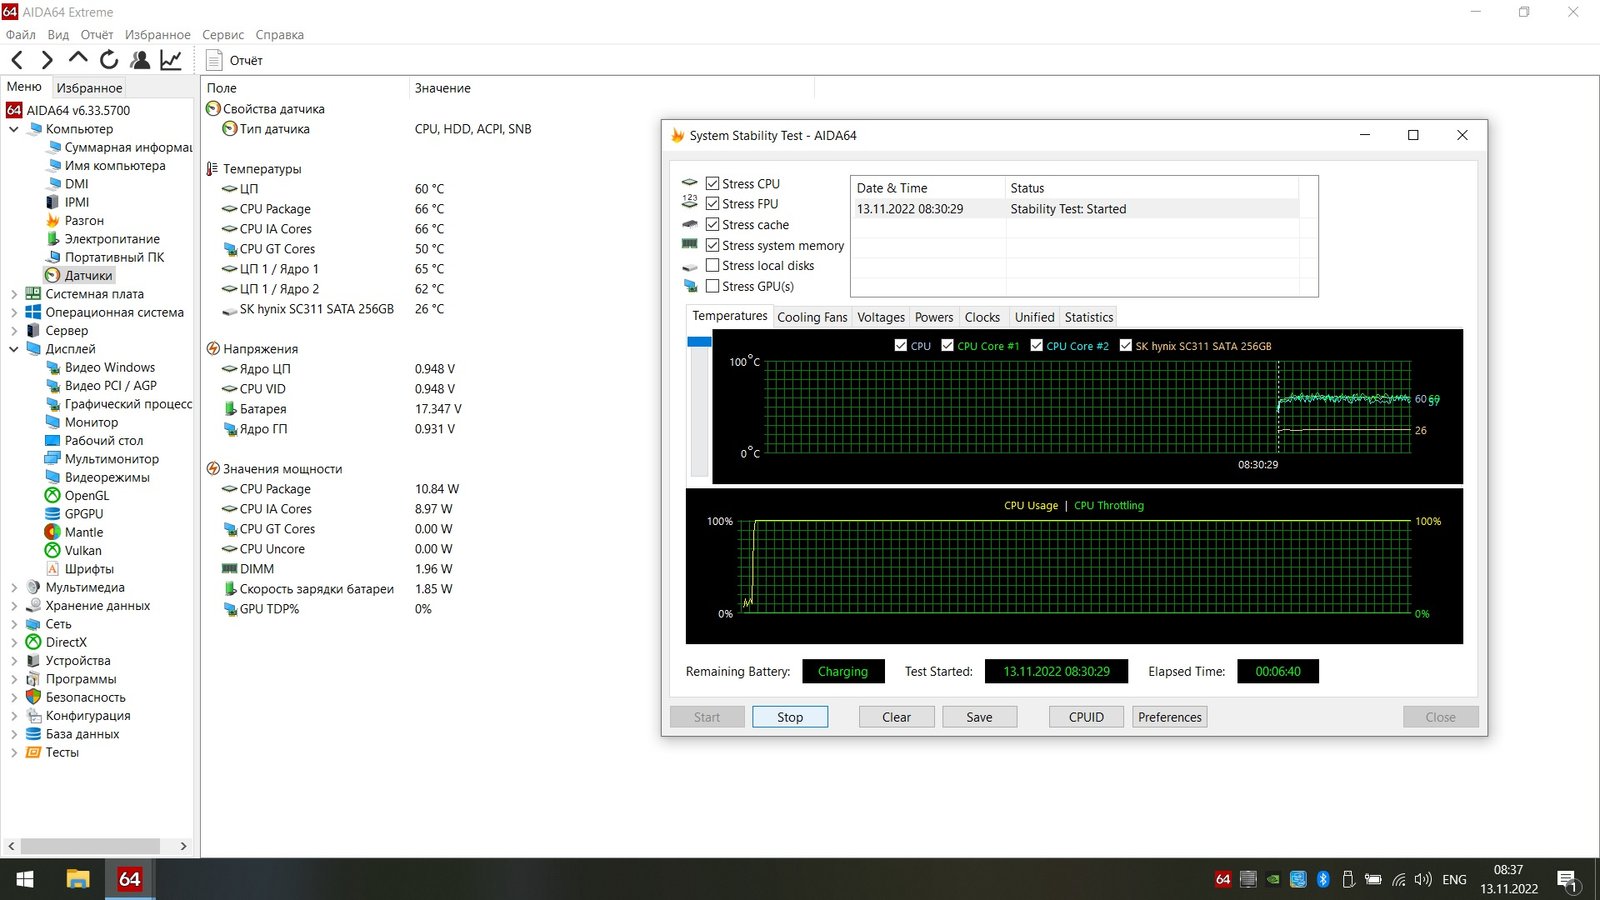Switch to the Voltages tab
This screenshot has width=1600, height=900.
tap(881, 317)
